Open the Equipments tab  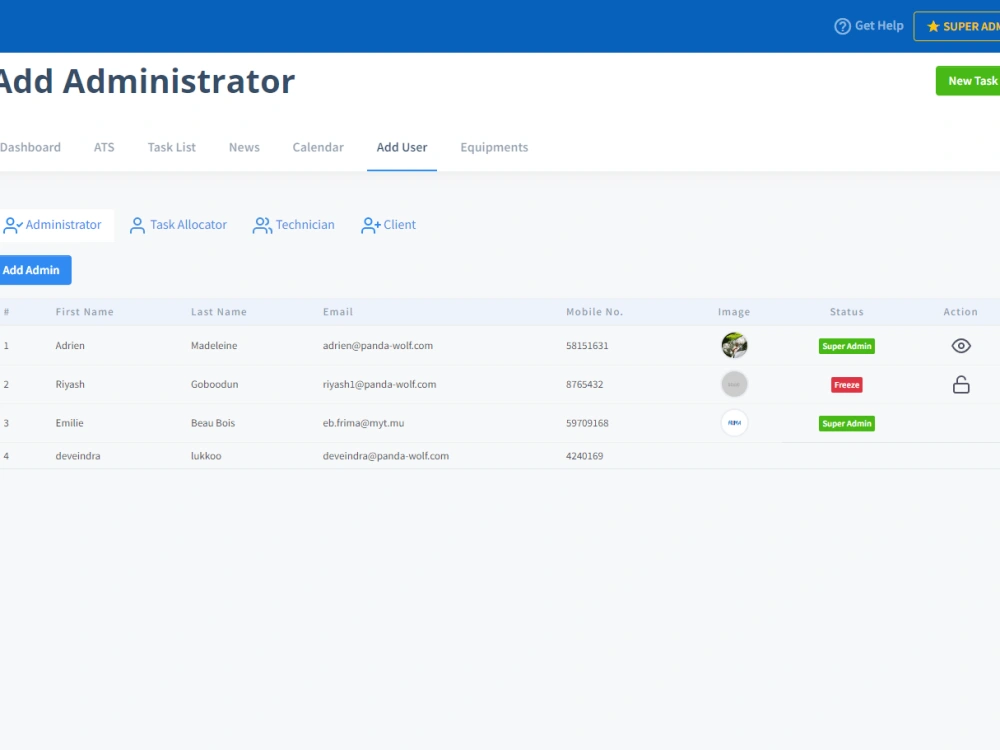point(494,147)
